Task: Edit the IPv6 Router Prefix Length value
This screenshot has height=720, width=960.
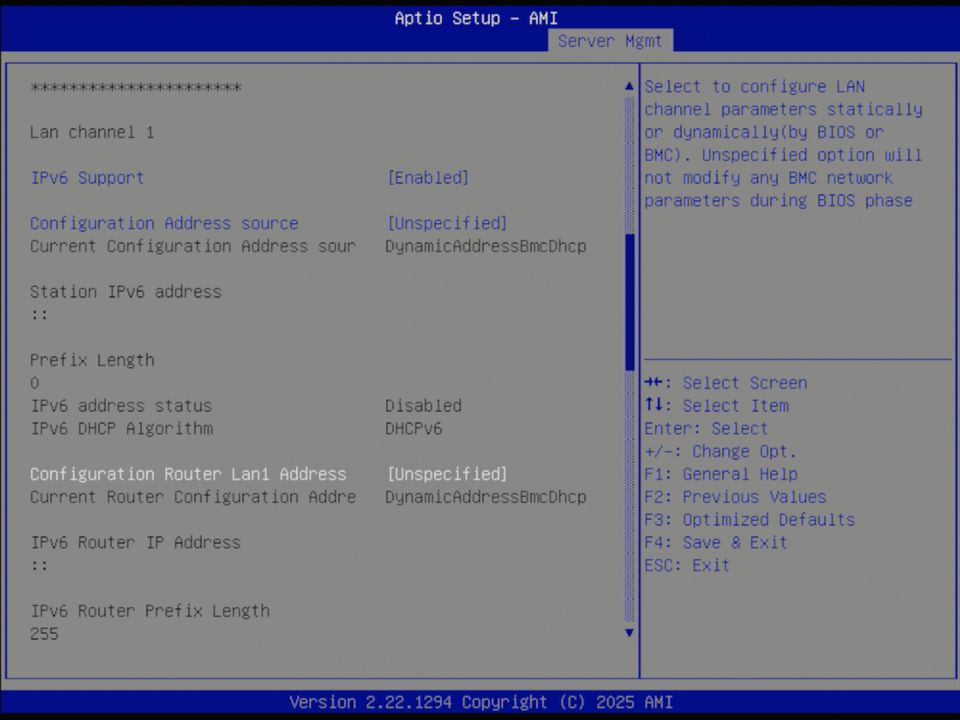Action: 150,610
